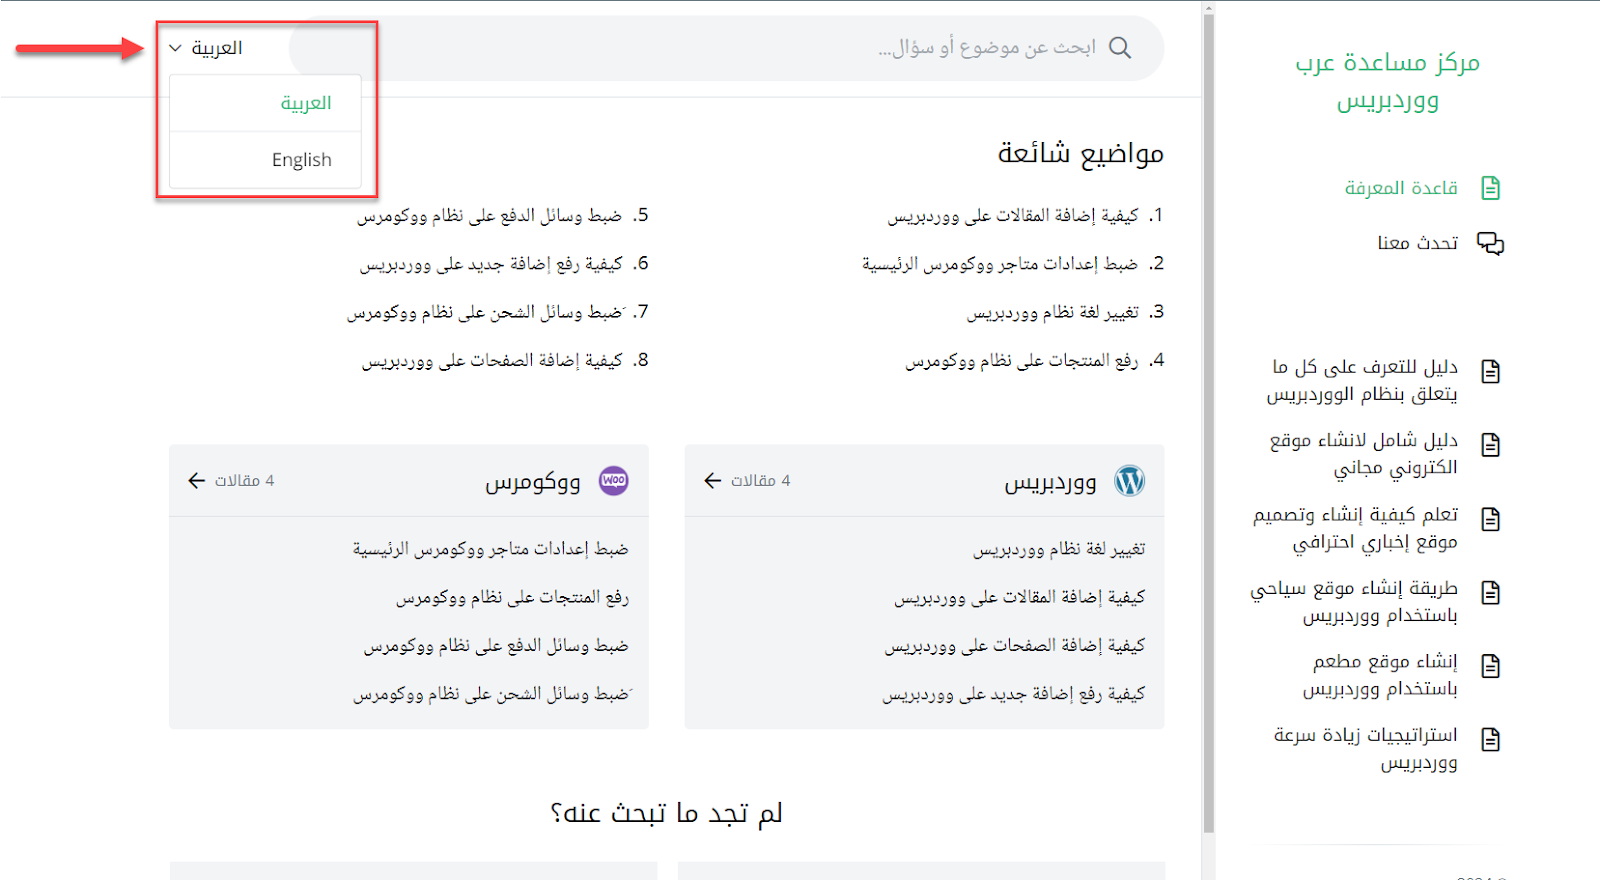View all 4 مقالات in ووردبريس card
The height and width of the screenshot is (880, 1600).
click(760, 481)
